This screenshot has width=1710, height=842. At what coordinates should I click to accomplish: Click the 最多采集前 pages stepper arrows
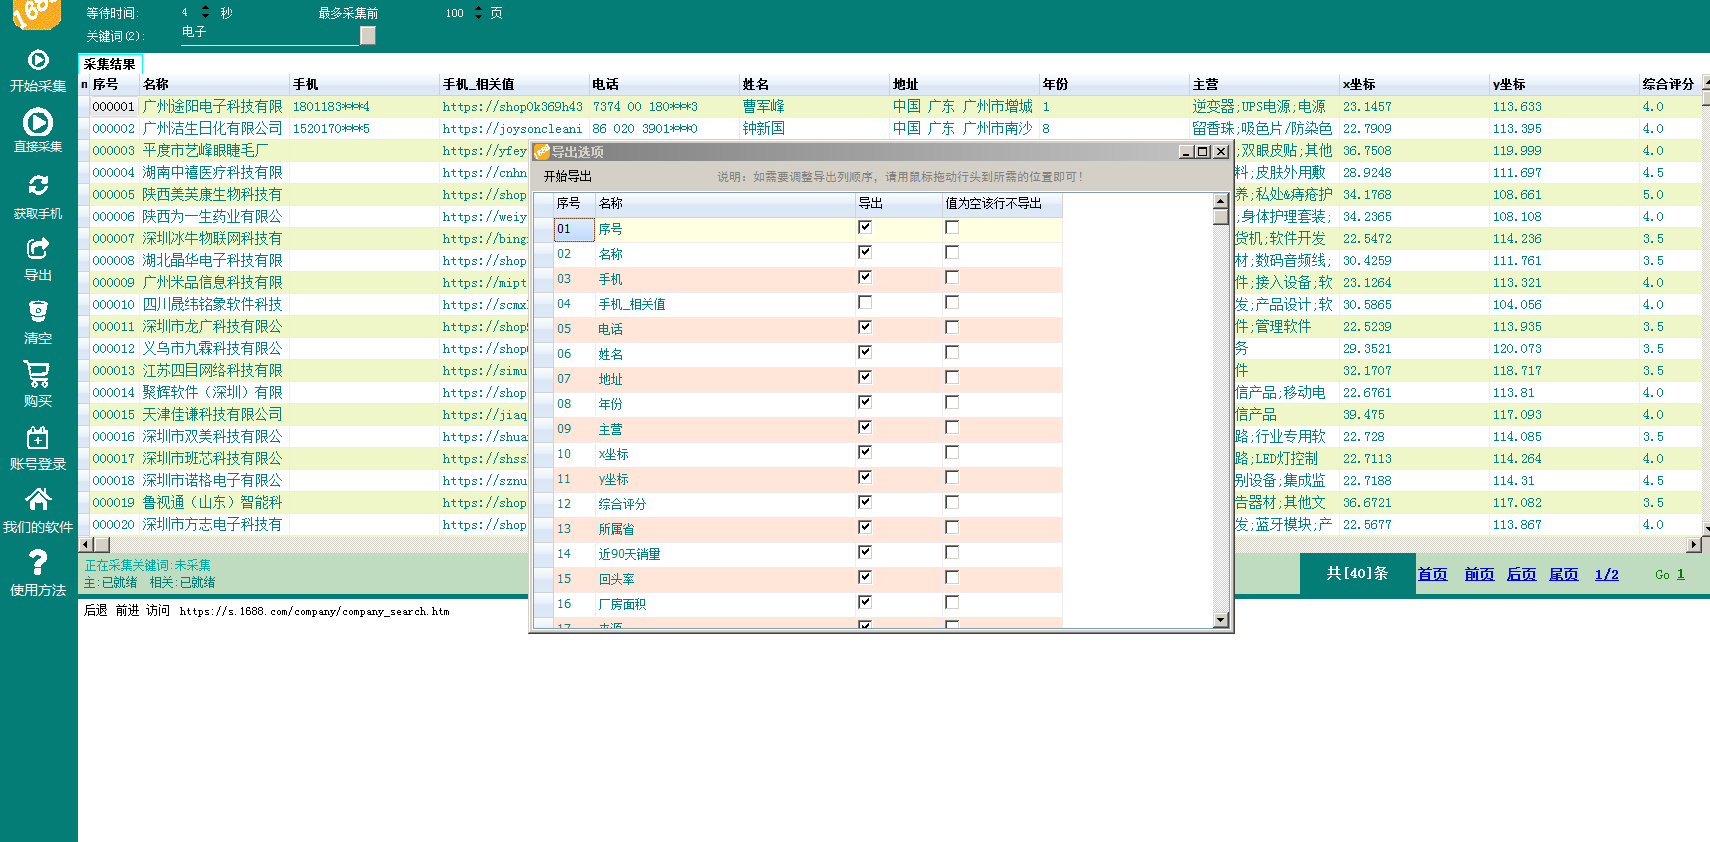pos(478,12)
